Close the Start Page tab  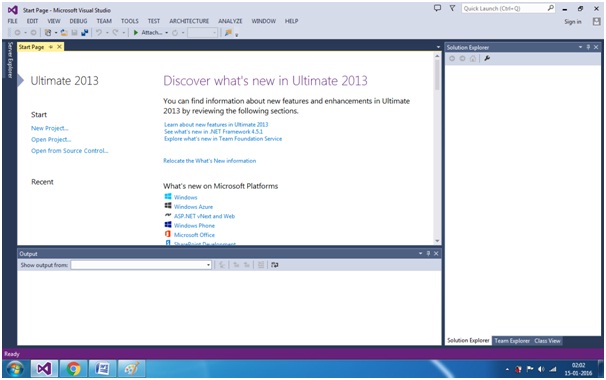coord(59,47)
